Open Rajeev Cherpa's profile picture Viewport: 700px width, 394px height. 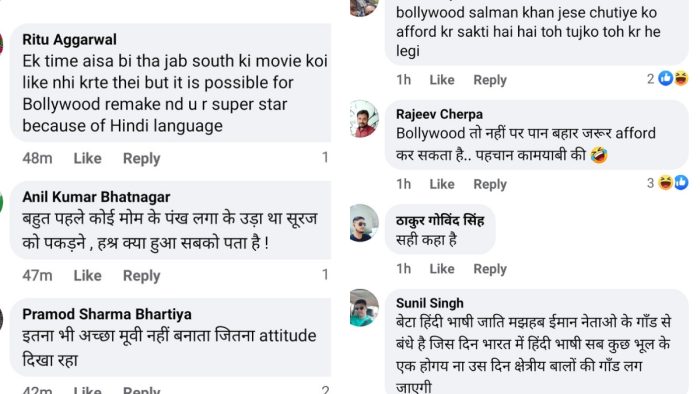(364, 119)
